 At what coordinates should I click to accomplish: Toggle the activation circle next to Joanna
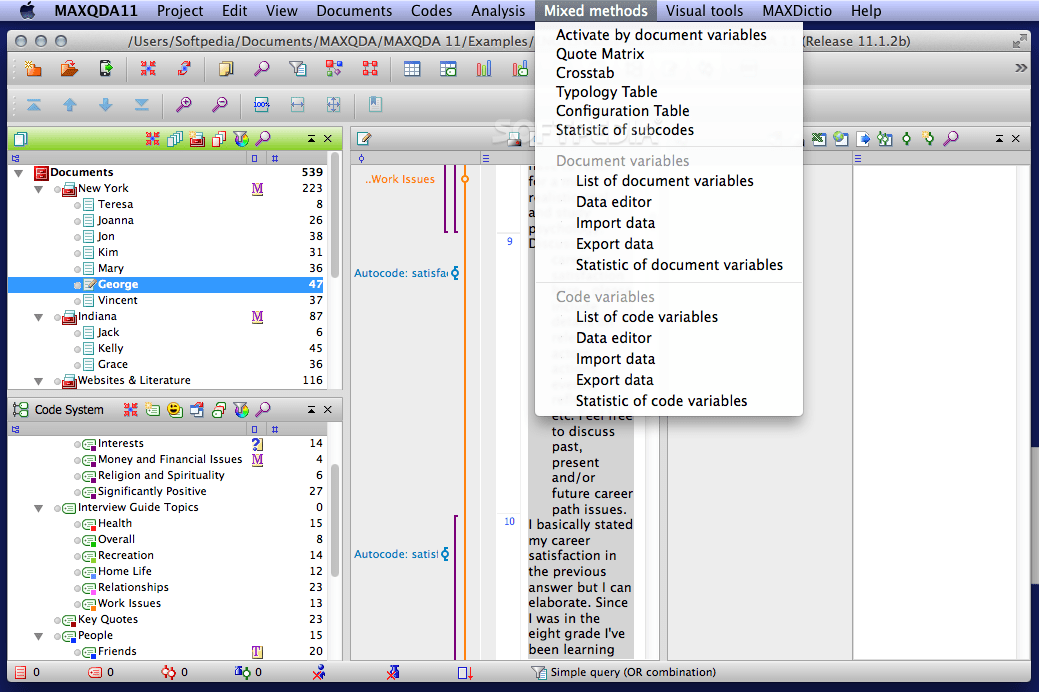(78, 221)
